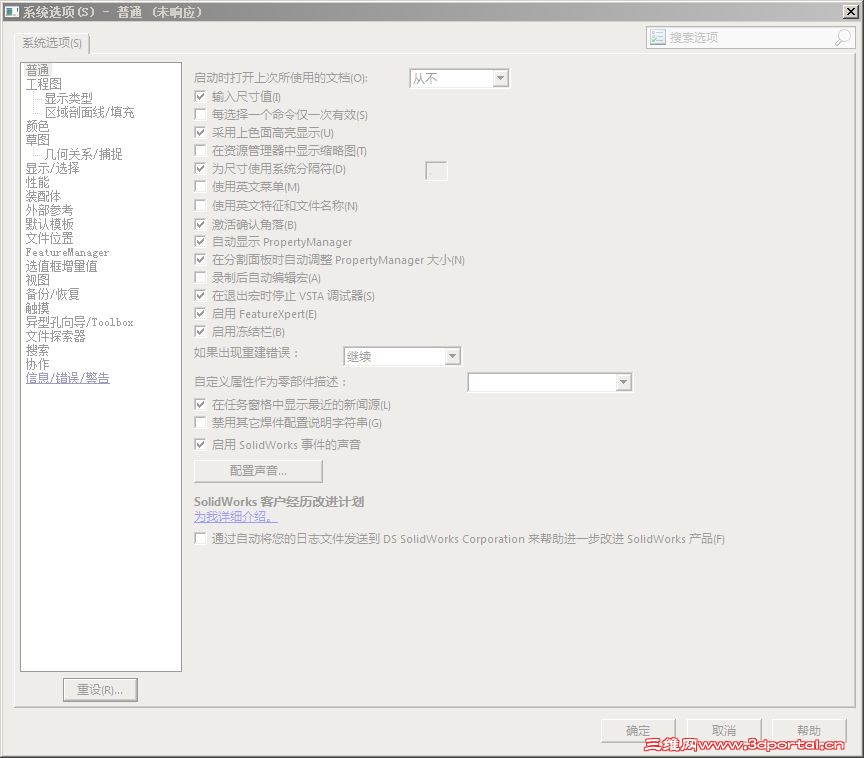Viewport: 864px width, 758px height.
Task: Select 视图 in the options tree
Action: pyautogui.click(x=37, y=280)
